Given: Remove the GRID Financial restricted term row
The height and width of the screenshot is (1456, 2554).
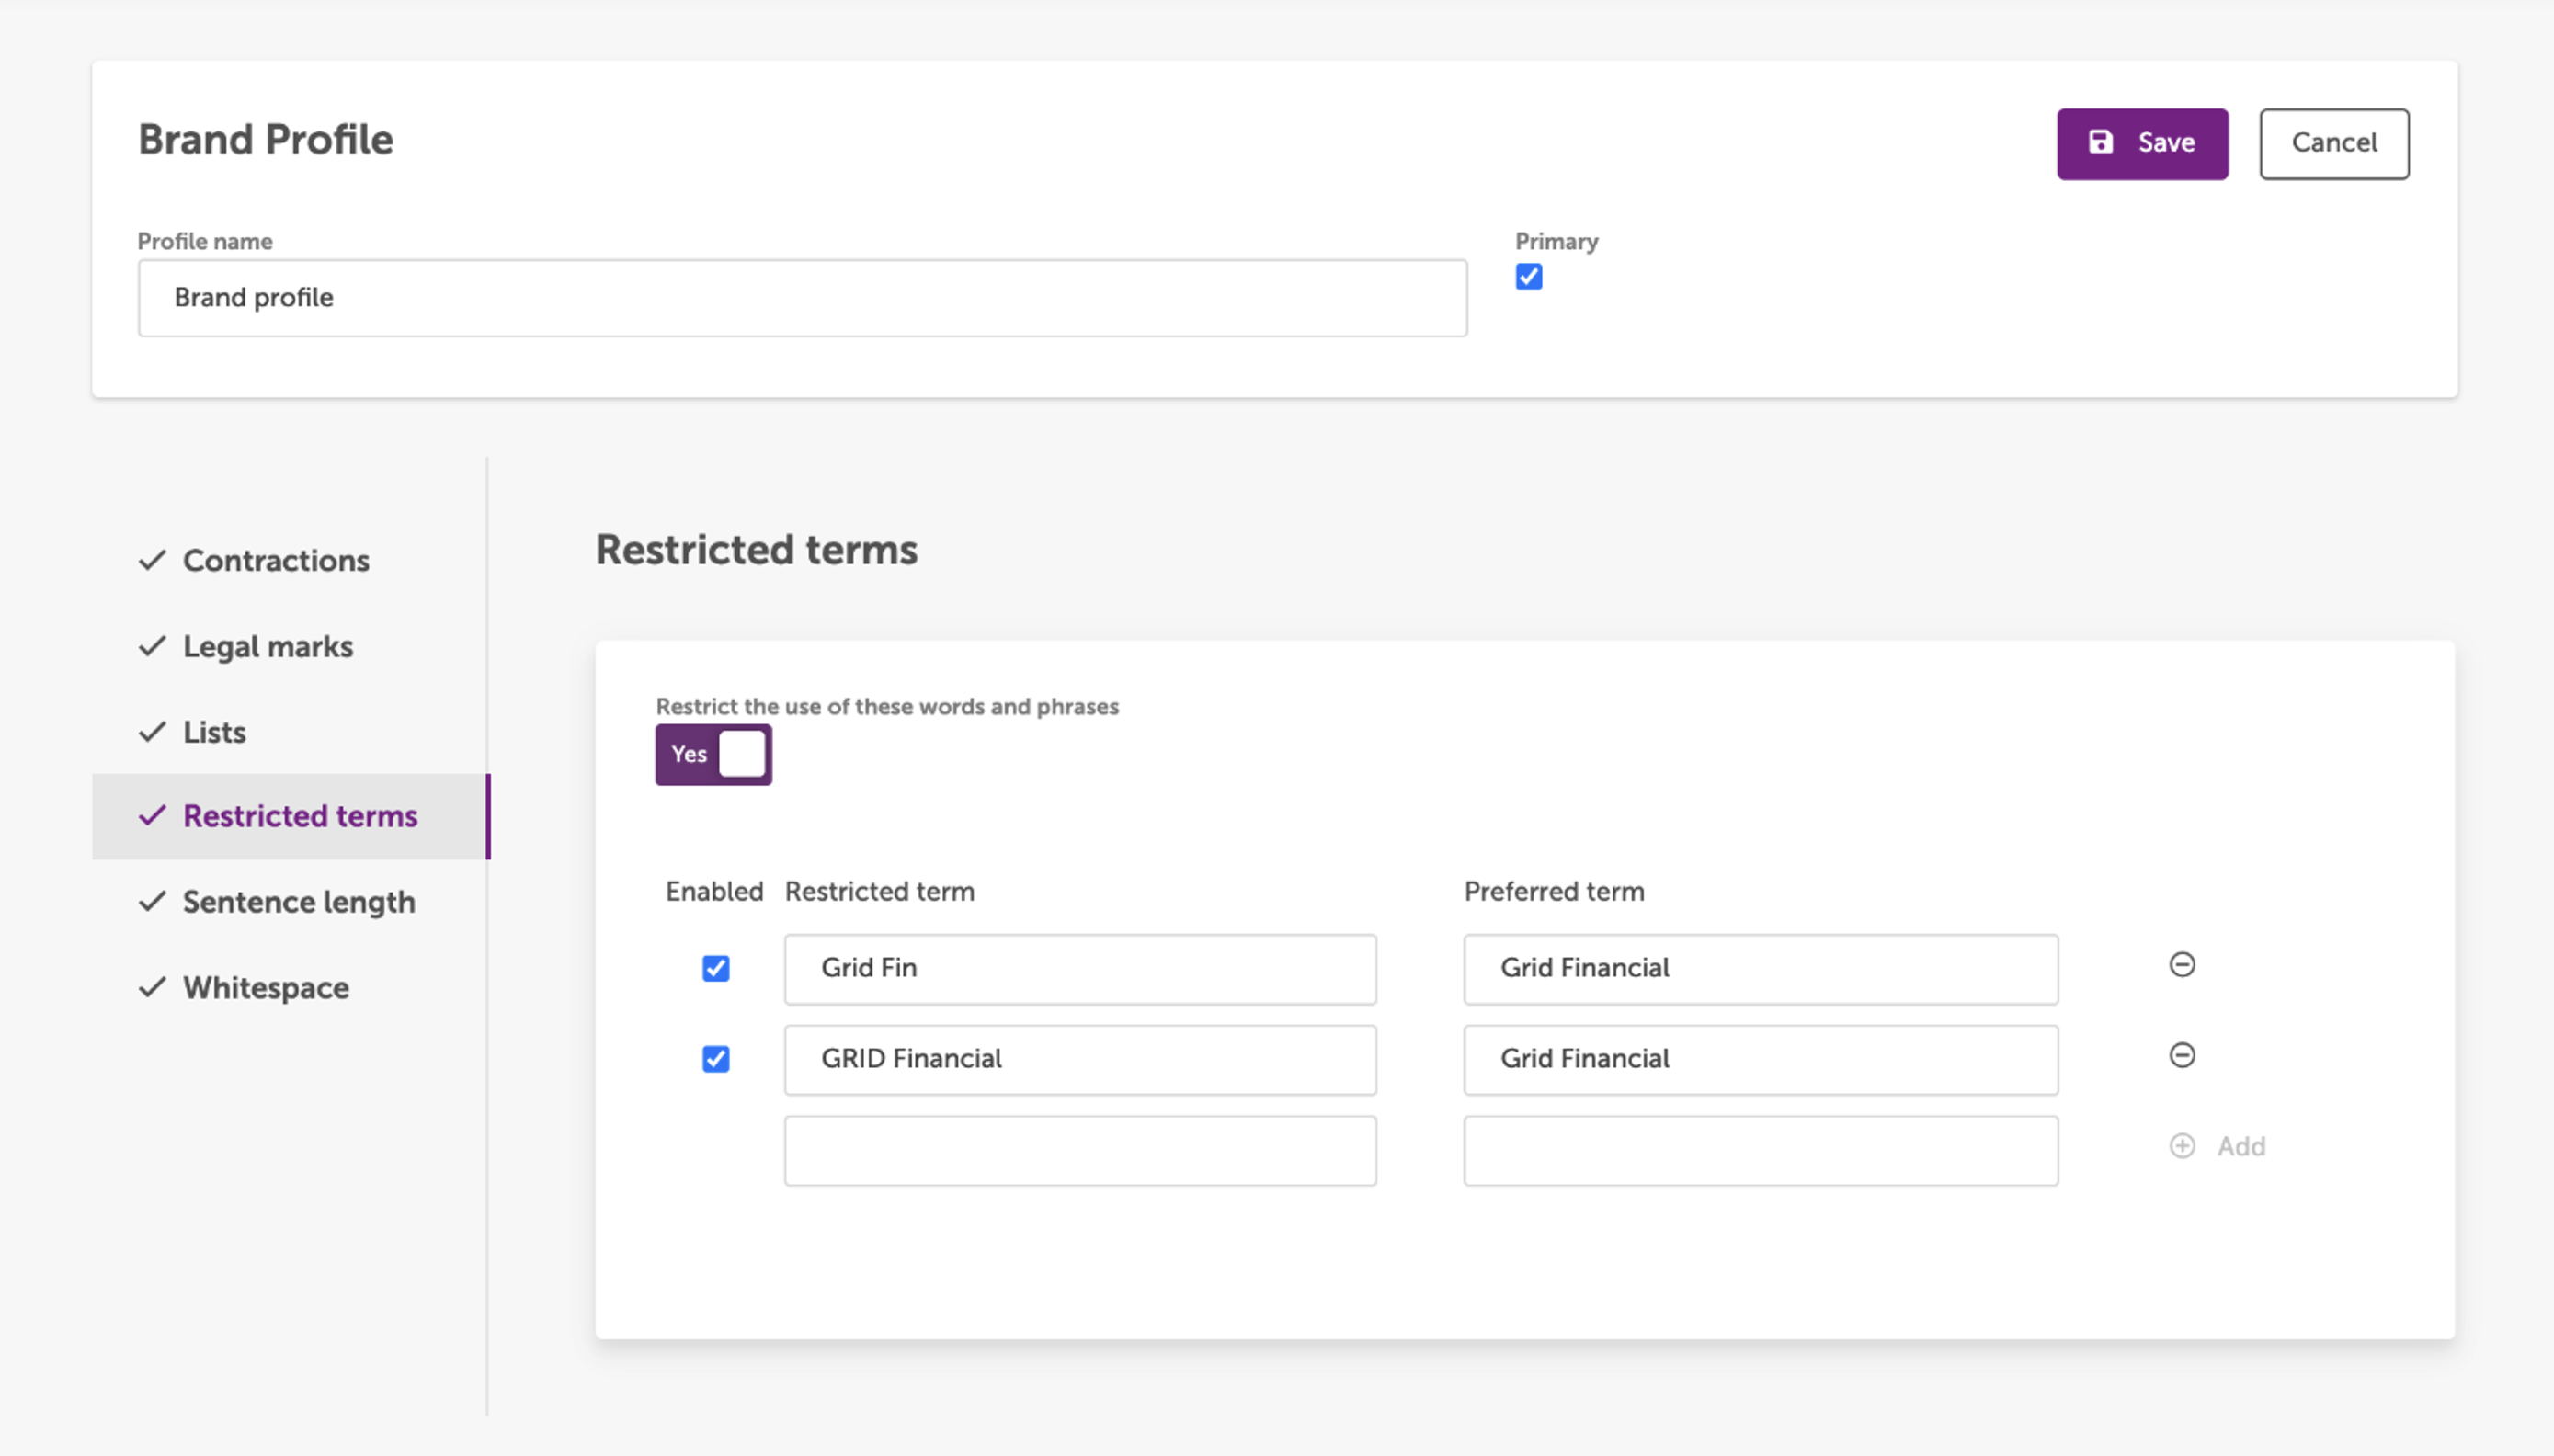Looking at the screenshot, I should (2181, 1056).
